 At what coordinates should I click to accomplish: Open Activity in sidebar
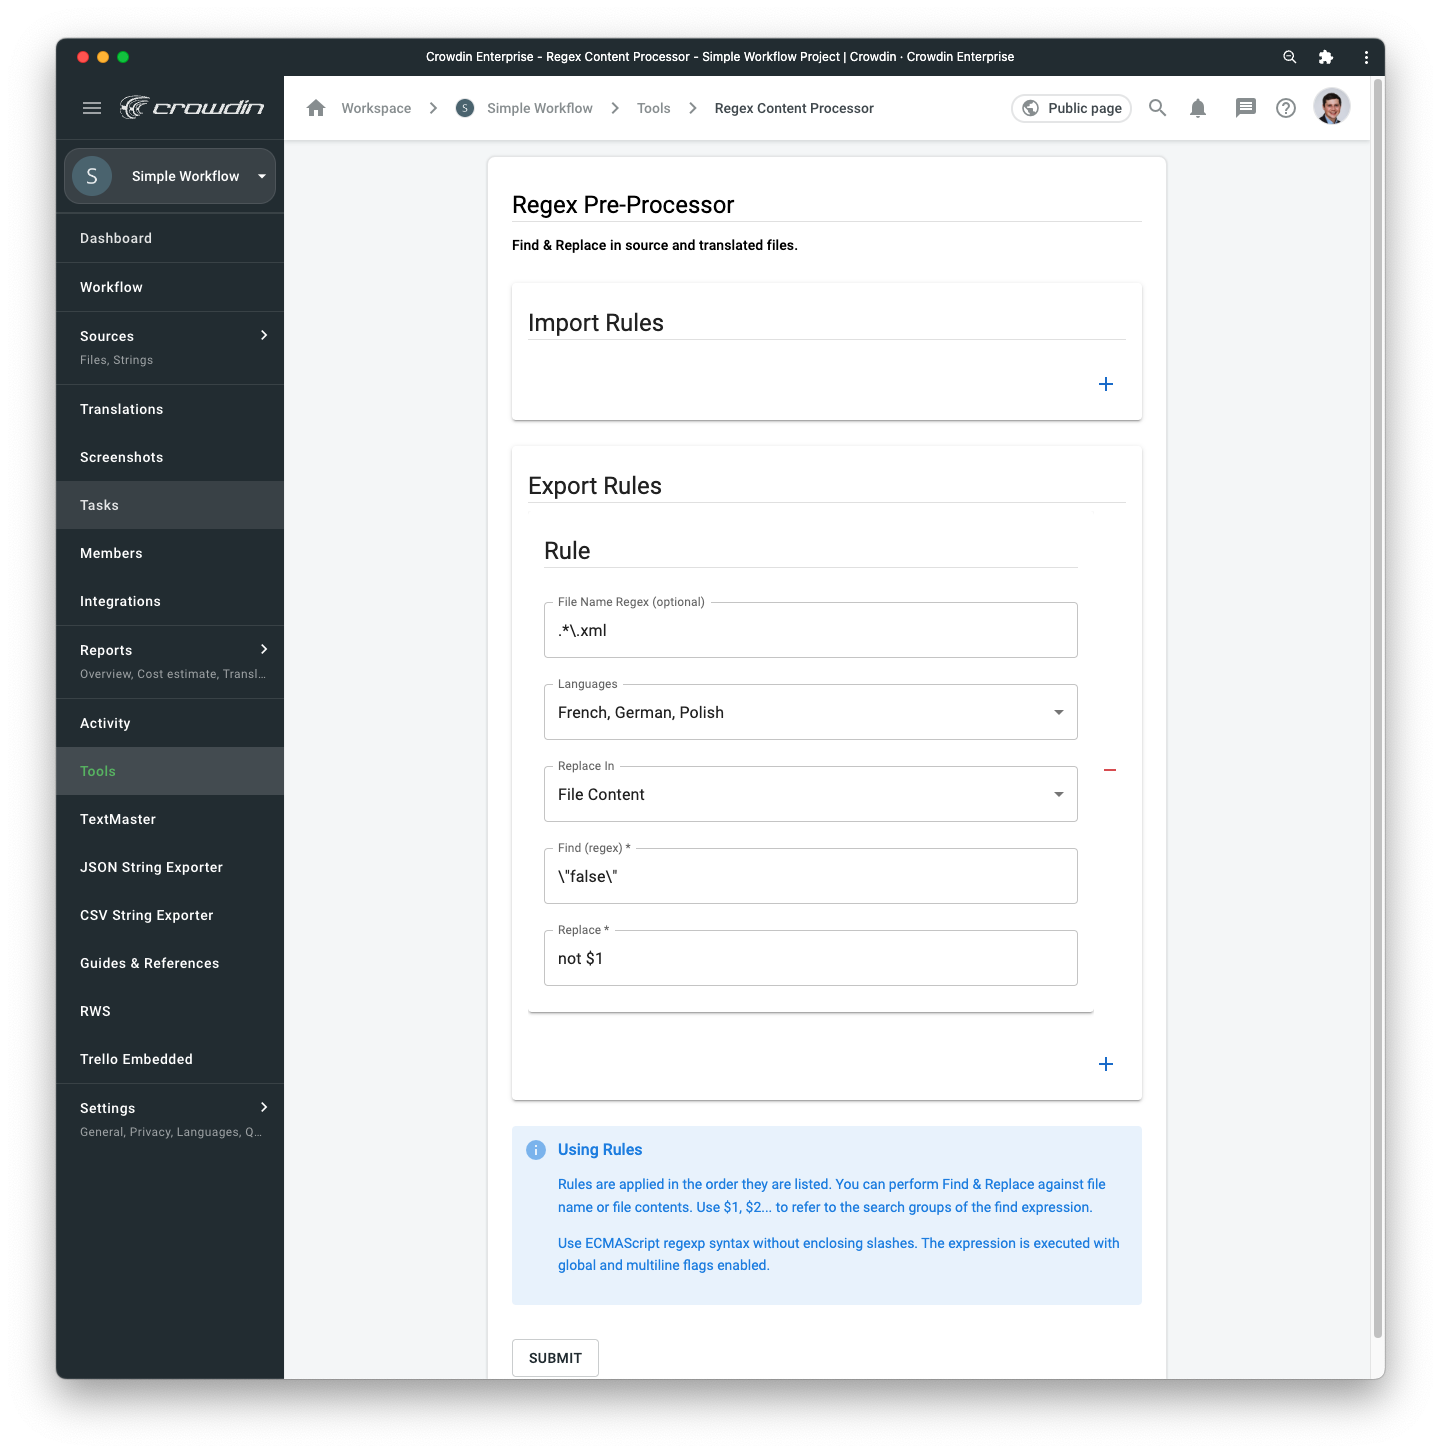coord(170,723)
